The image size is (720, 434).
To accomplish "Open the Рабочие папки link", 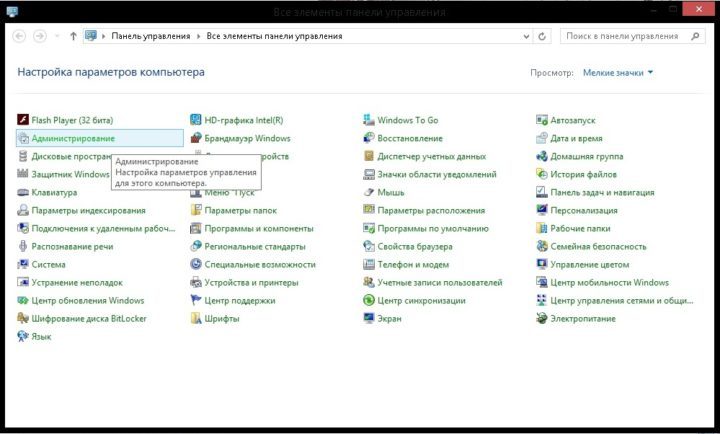I will [580, 228].
